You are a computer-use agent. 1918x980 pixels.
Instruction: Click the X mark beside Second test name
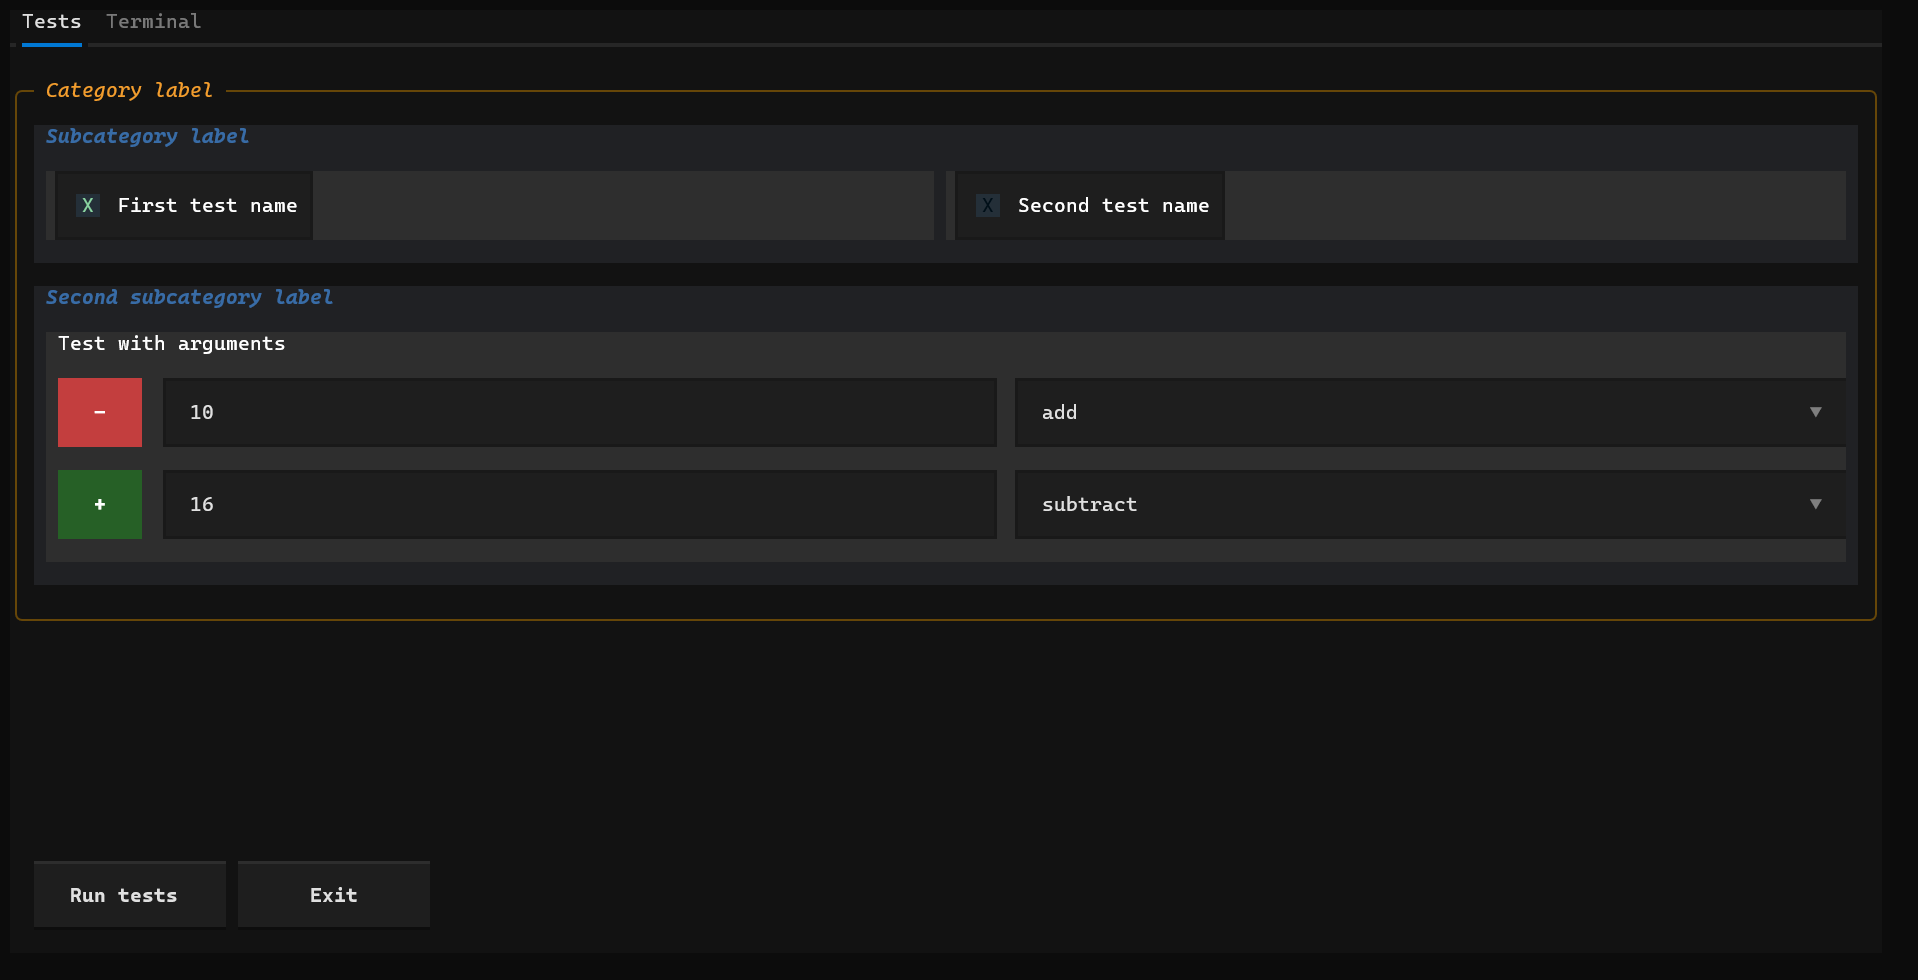[x=988, y=205]
